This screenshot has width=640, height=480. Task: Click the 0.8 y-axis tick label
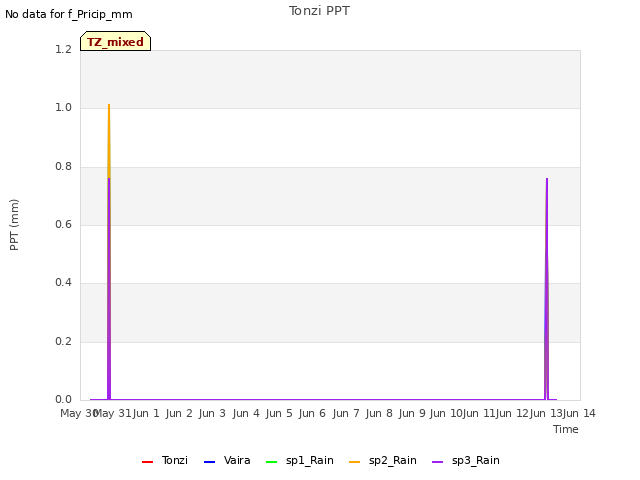tap(63, 167)
